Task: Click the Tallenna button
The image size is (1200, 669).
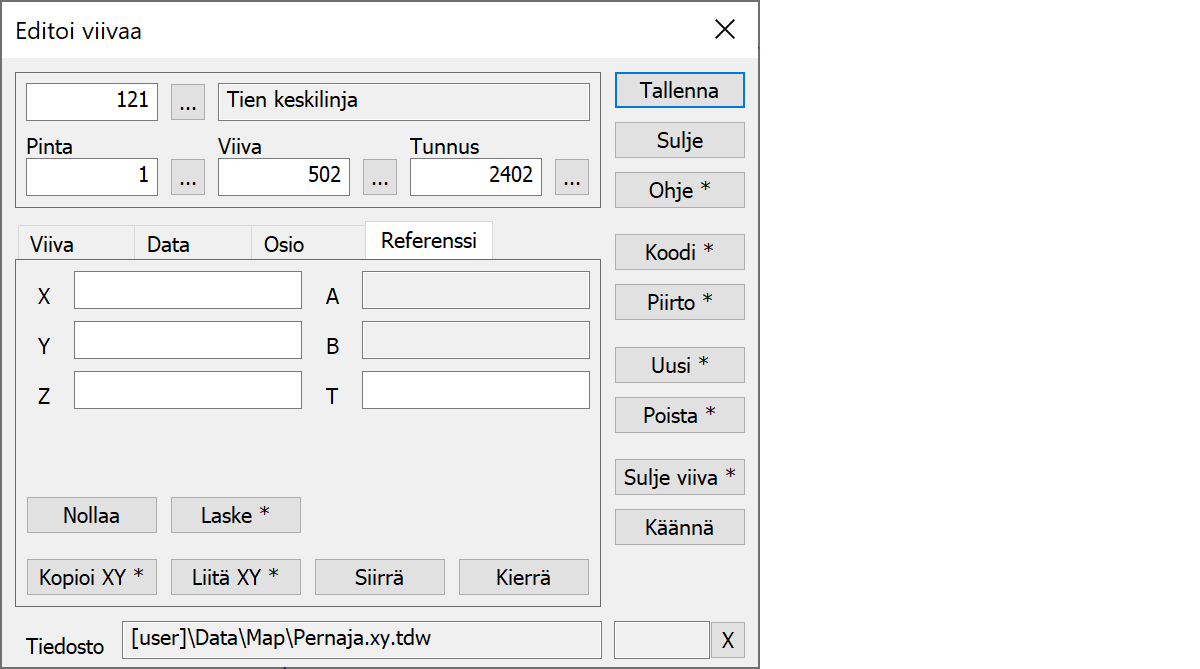Action: point(680,90)
